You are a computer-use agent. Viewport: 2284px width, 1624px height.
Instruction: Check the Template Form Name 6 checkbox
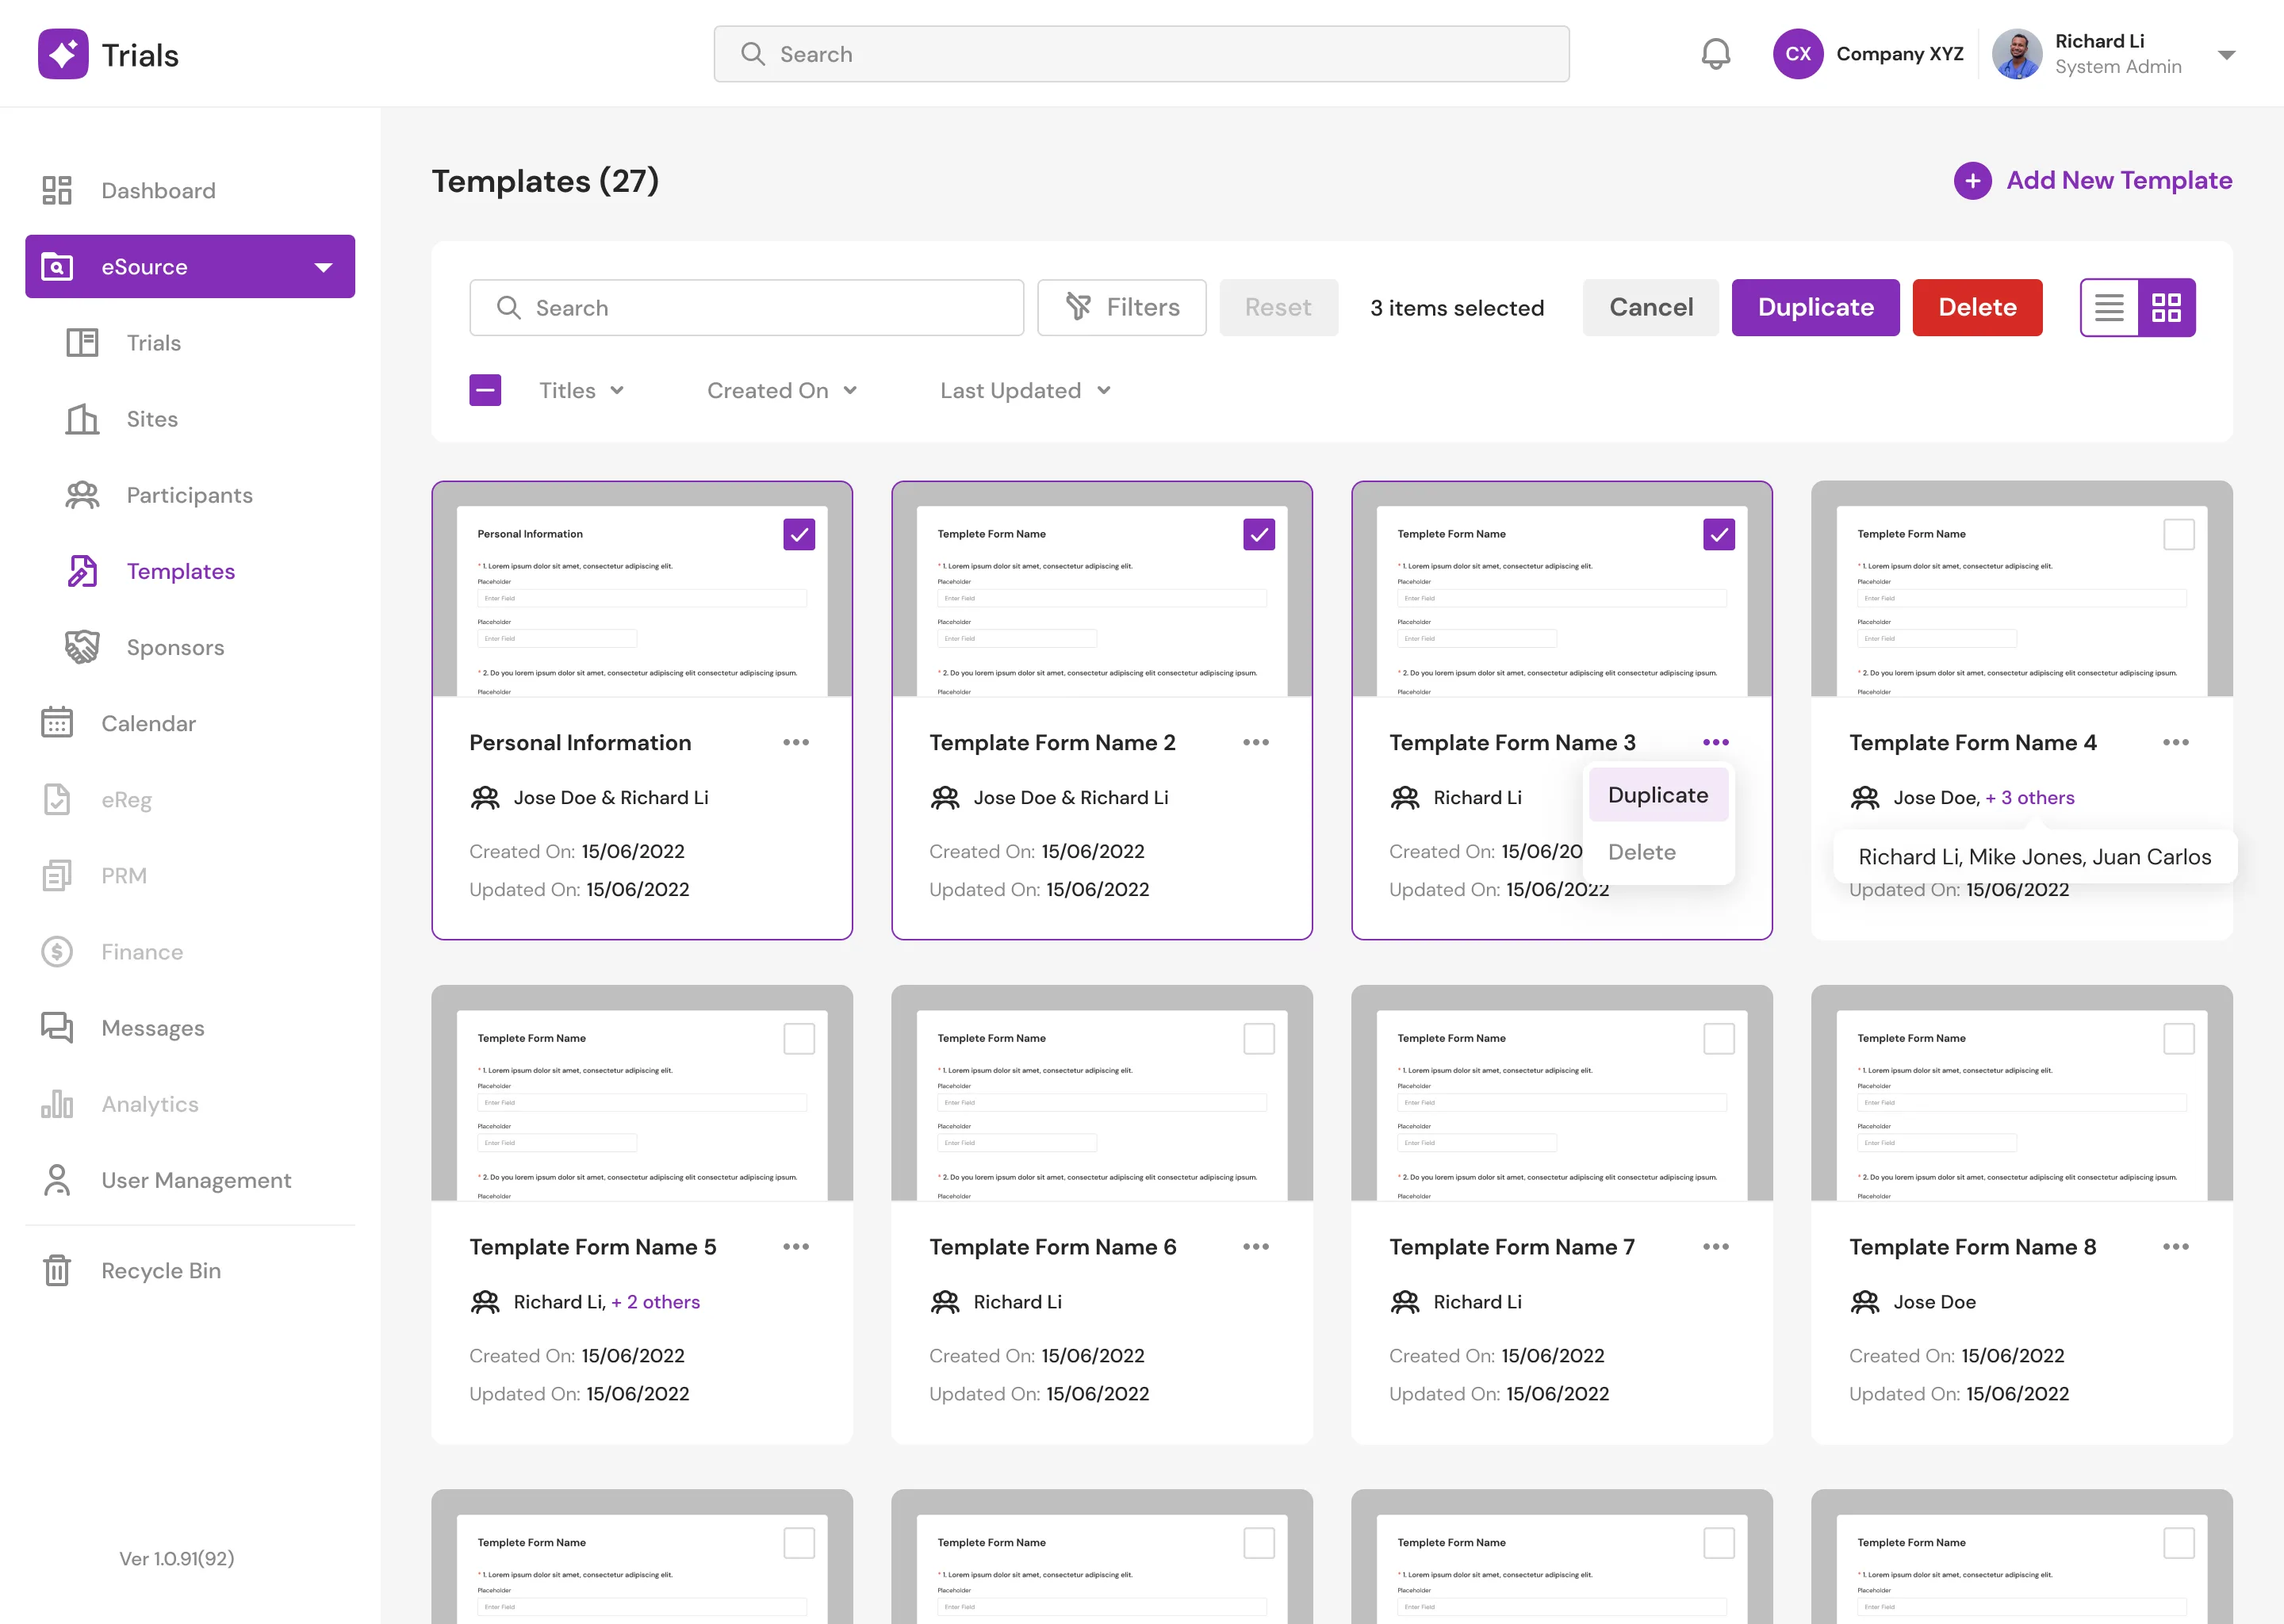(1259, 1039)
